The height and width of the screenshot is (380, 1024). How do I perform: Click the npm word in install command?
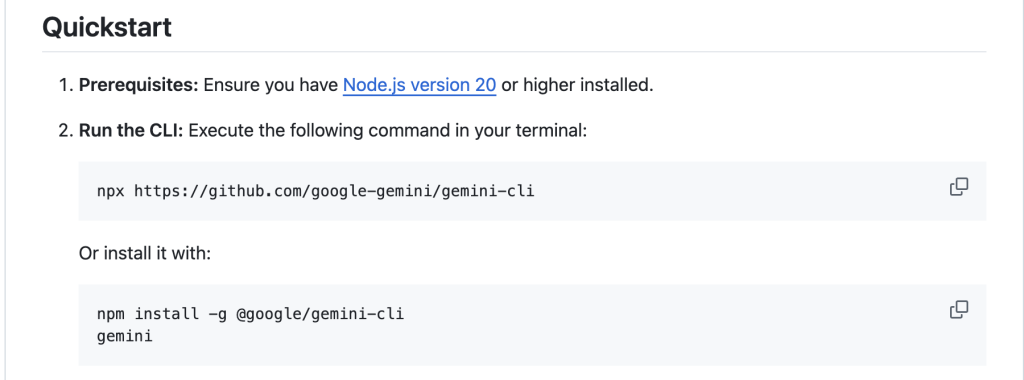coord(110,315)
